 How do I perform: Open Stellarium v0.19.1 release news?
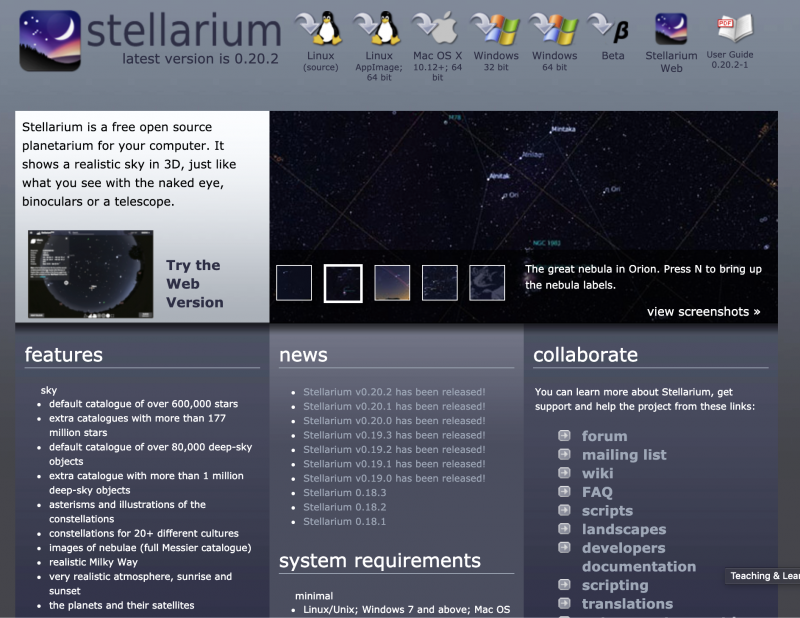click(394, 464)
